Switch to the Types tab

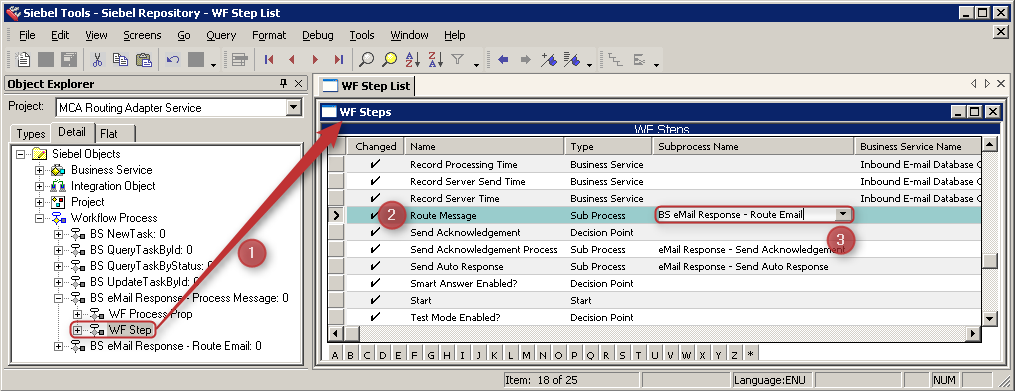[30, 133]
